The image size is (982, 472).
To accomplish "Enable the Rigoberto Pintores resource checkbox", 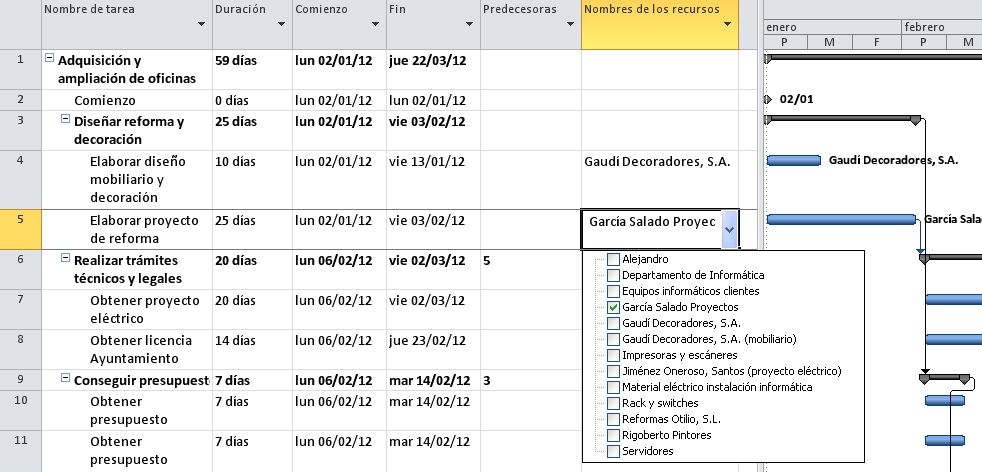I will point(613,435).
